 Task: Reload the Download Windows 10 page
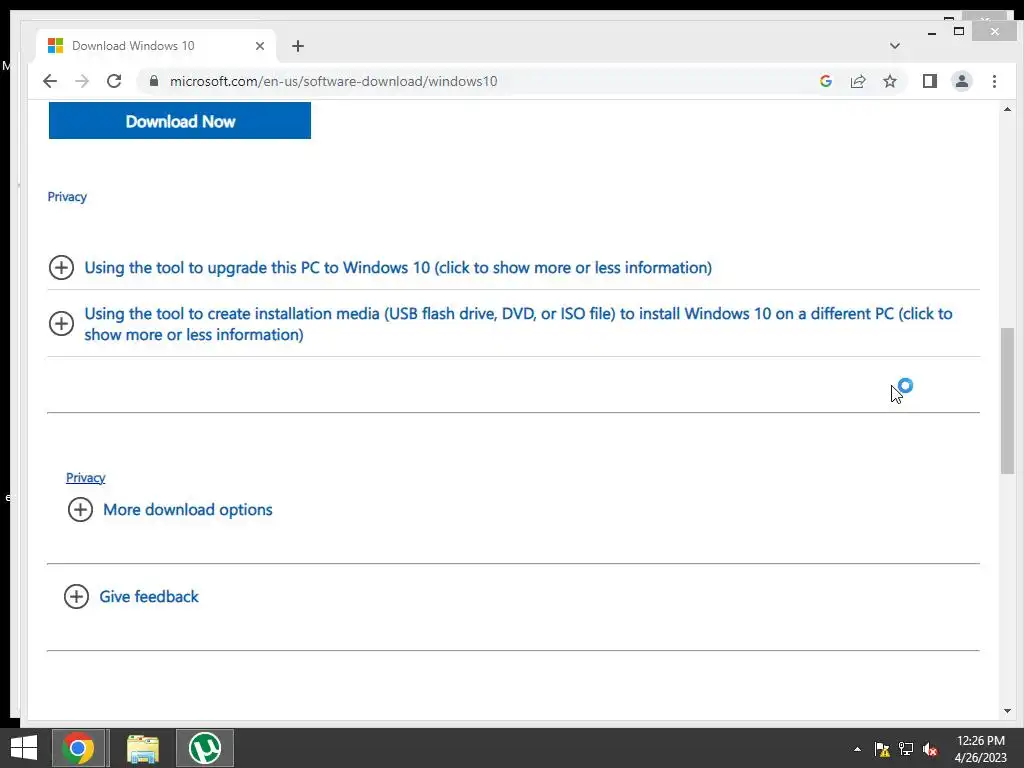point(114,81)
